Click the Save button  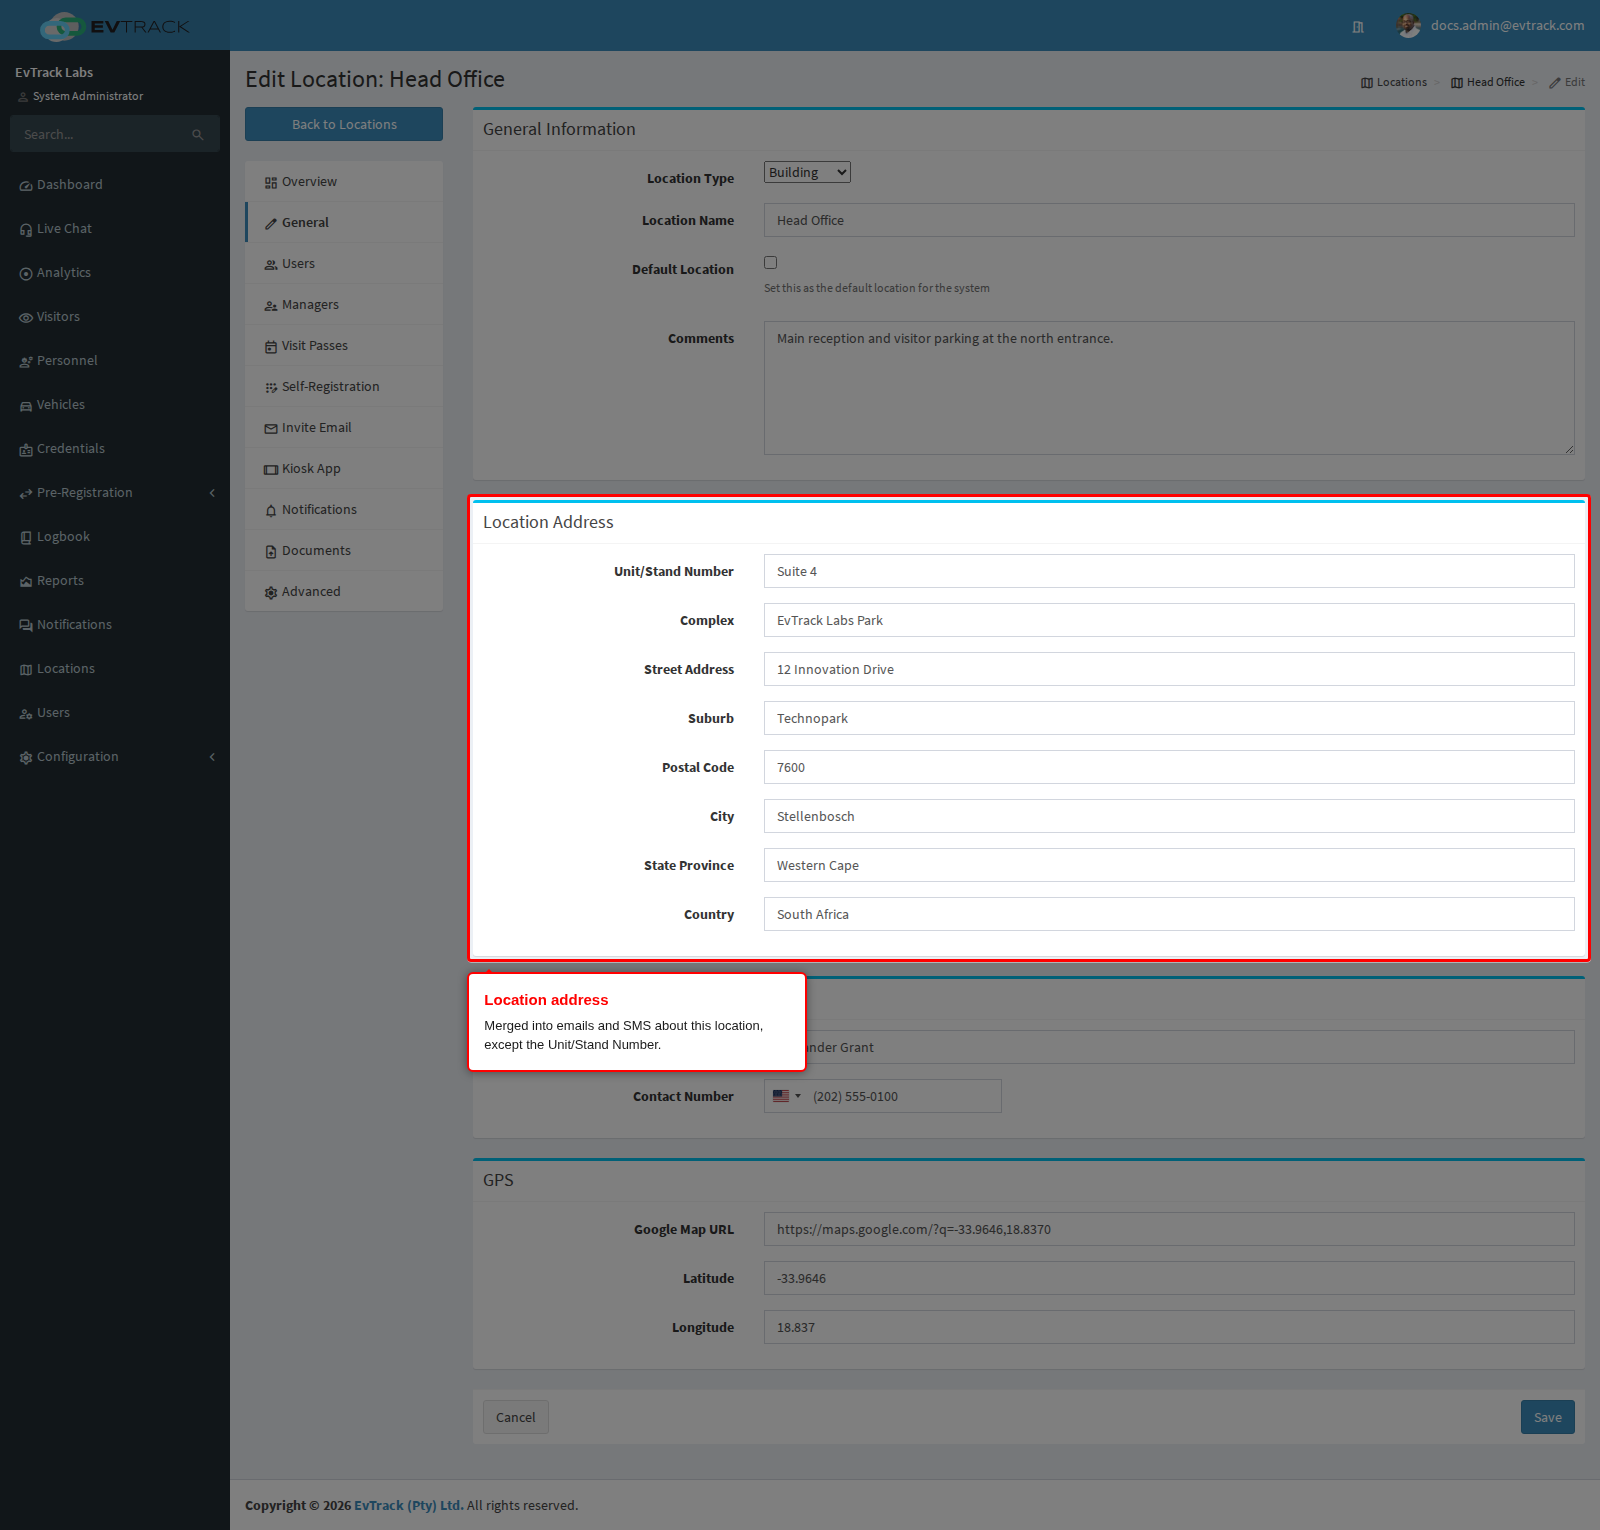click(x=1547, y=1417)
